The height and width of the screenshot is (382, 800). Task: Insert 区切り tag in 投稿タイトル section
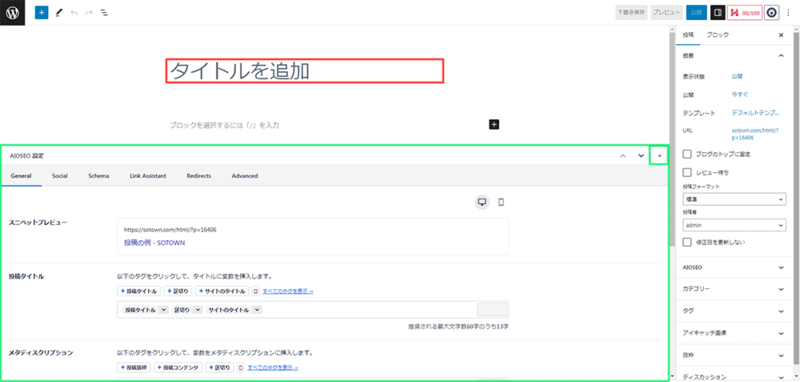pyautogui.click(x=178, y=291)
